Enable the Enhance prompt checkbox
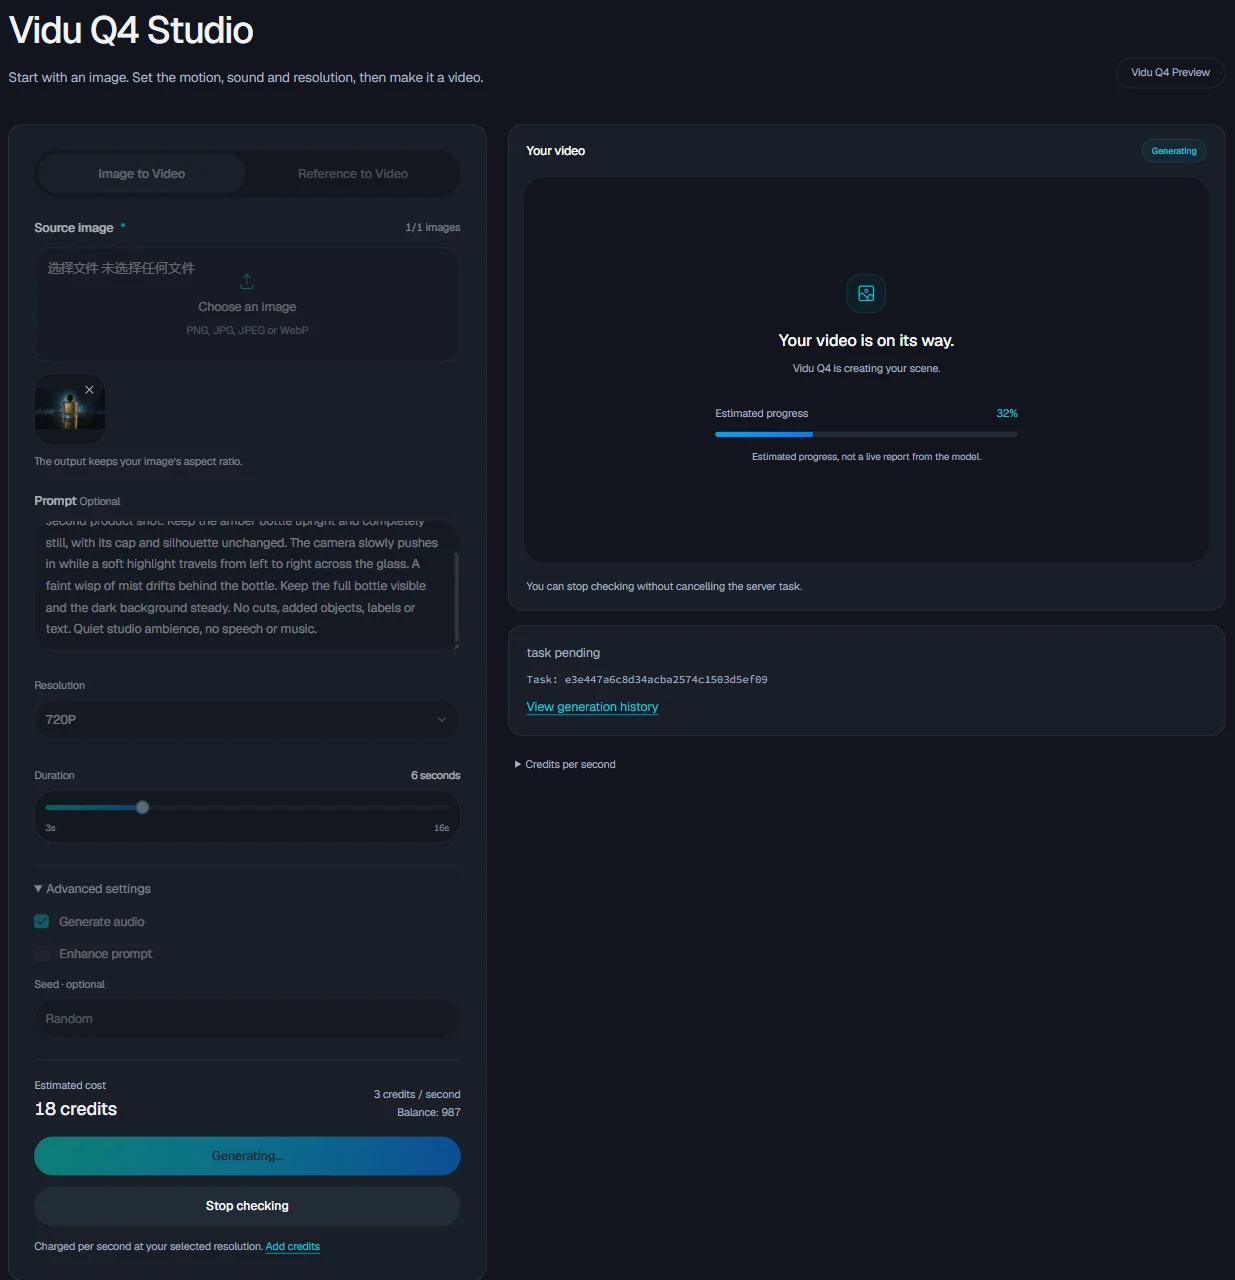The height and width of the screenshot is (1280, 1235). pos(42,954)
